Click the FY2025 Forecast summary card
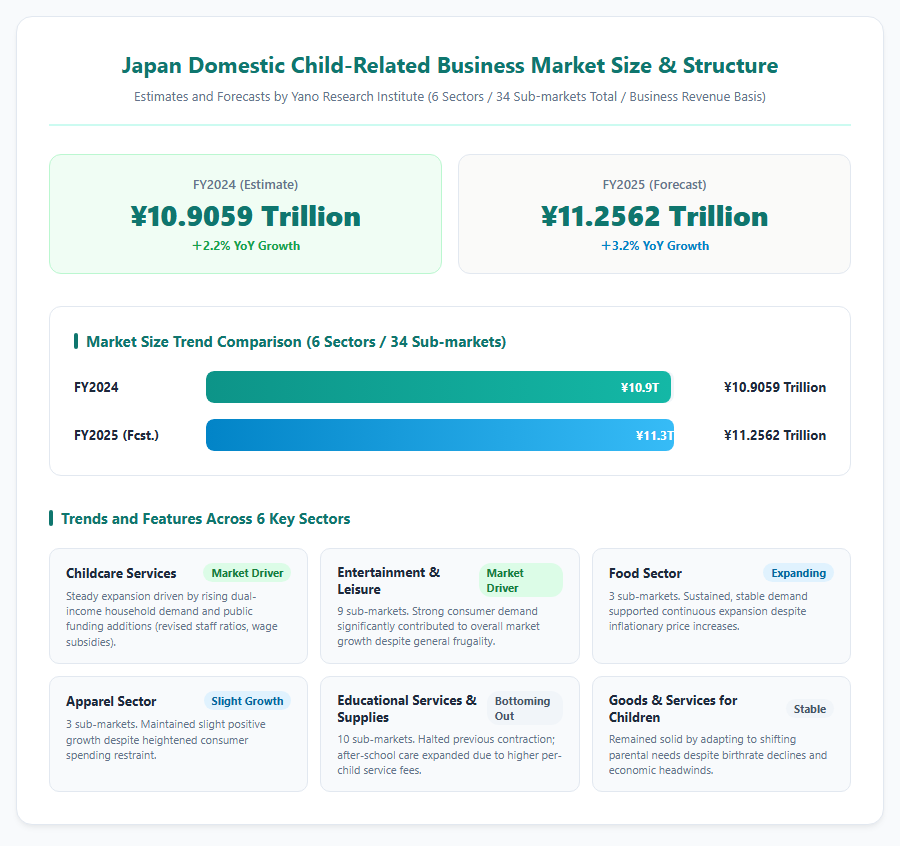Image resolution: width=900 pixels, height=846 pixels. (654, 214)
